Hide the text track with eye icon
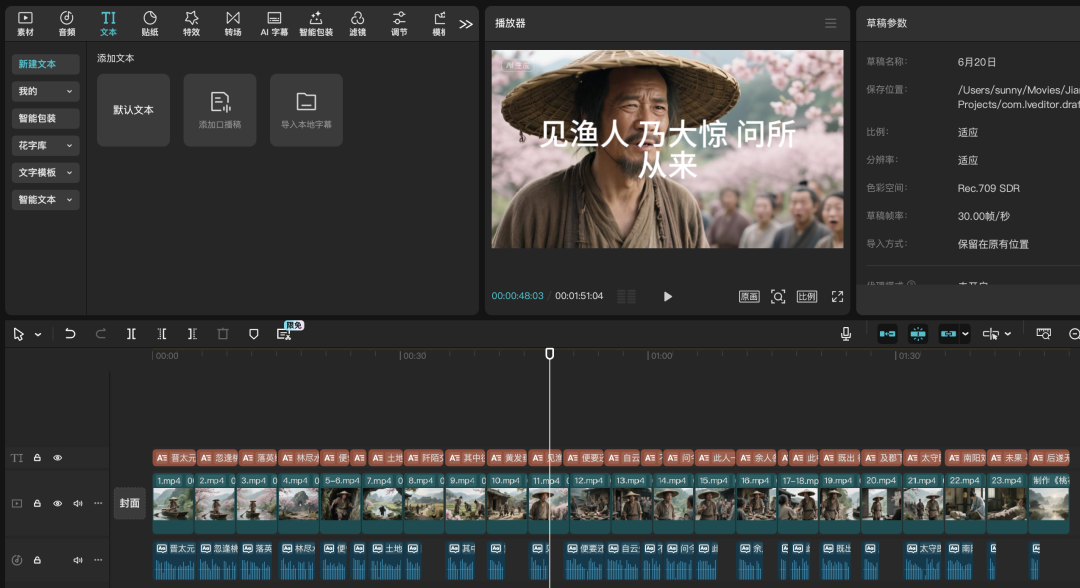The width and height of the screenshot is (1080, 588). pyautogui.click(x=58, y=458)
